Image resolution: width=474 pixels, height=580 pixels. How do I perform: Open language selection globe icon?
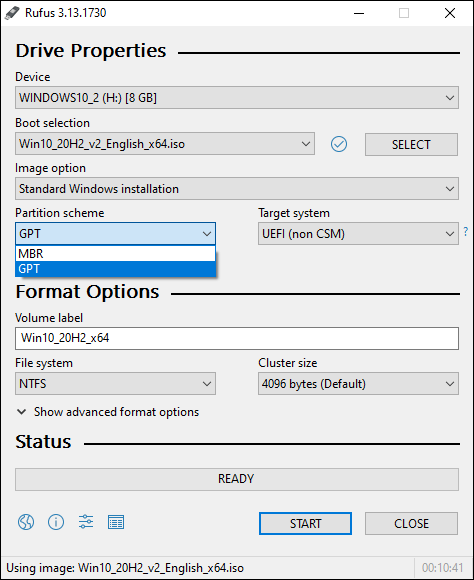pyautogui.click(x=26, y=522)
